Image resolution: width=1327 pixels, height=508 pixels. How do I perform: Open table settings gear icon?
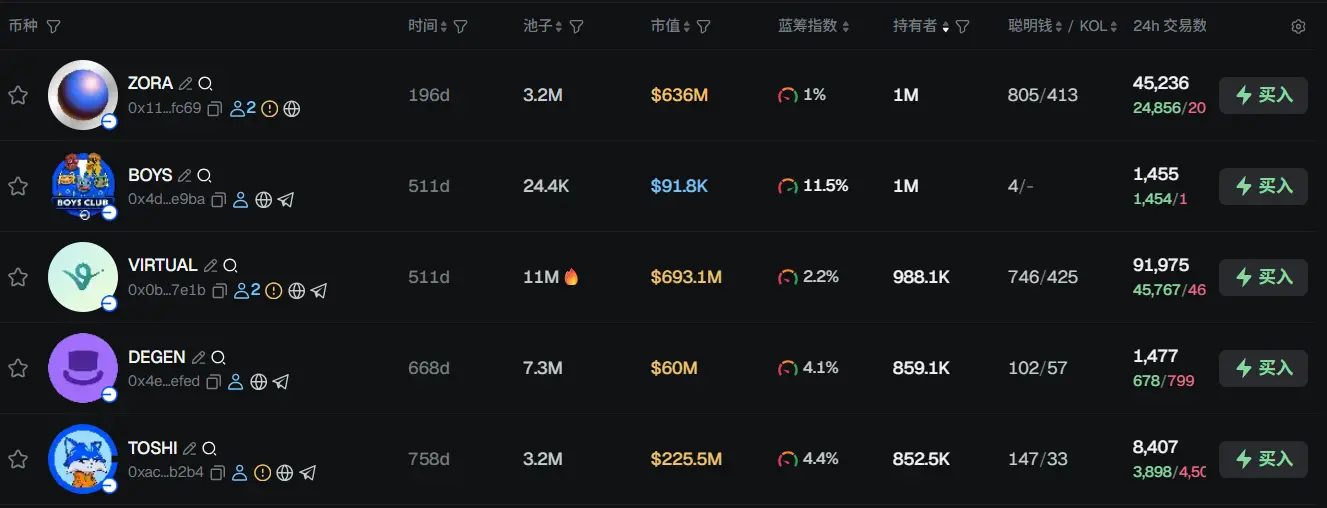tap(1298, 27)
